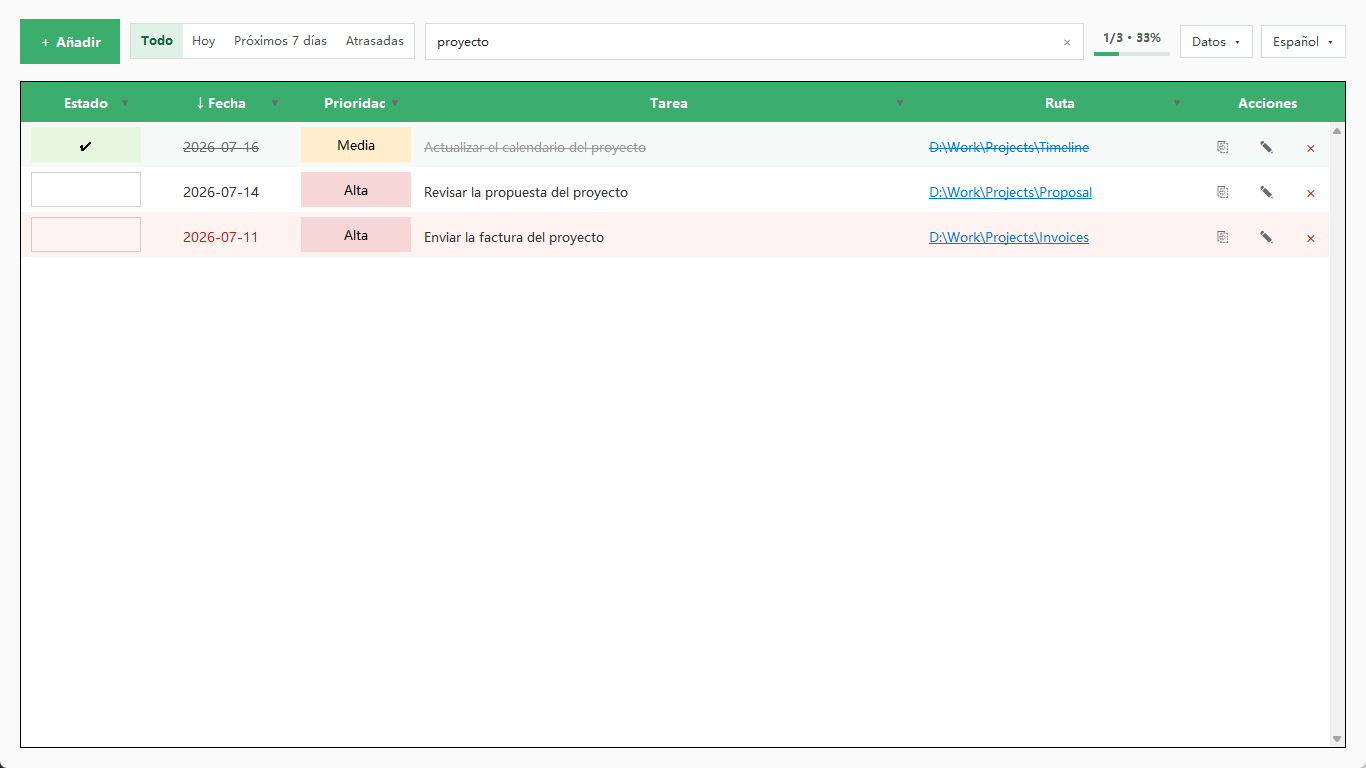Edit the 'Actualizar el calendario' task
This screenshot has width=1366, height=768.
pos(1266,147)
